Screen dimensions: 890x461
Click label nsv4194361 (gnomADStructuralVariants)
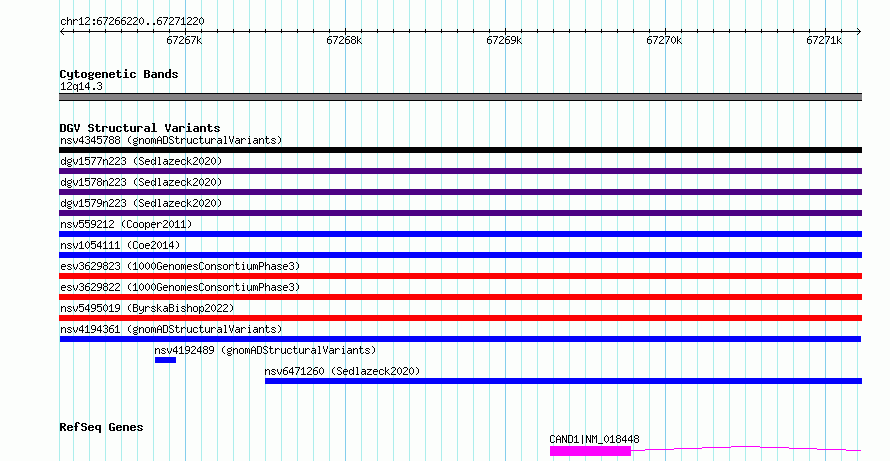171,329
